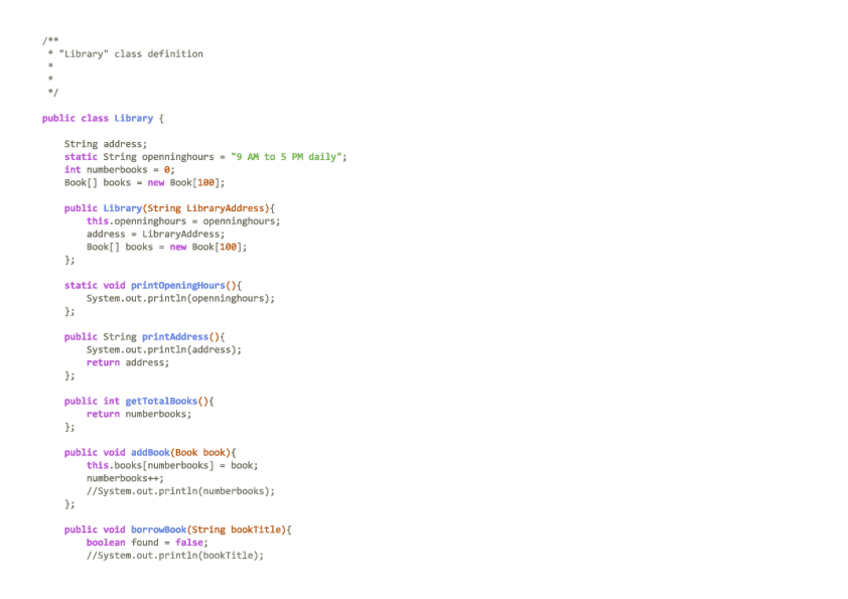Click the commented-out println(numberbooks) line
This screenshot has height=599, width=848.
click(180, 491)
